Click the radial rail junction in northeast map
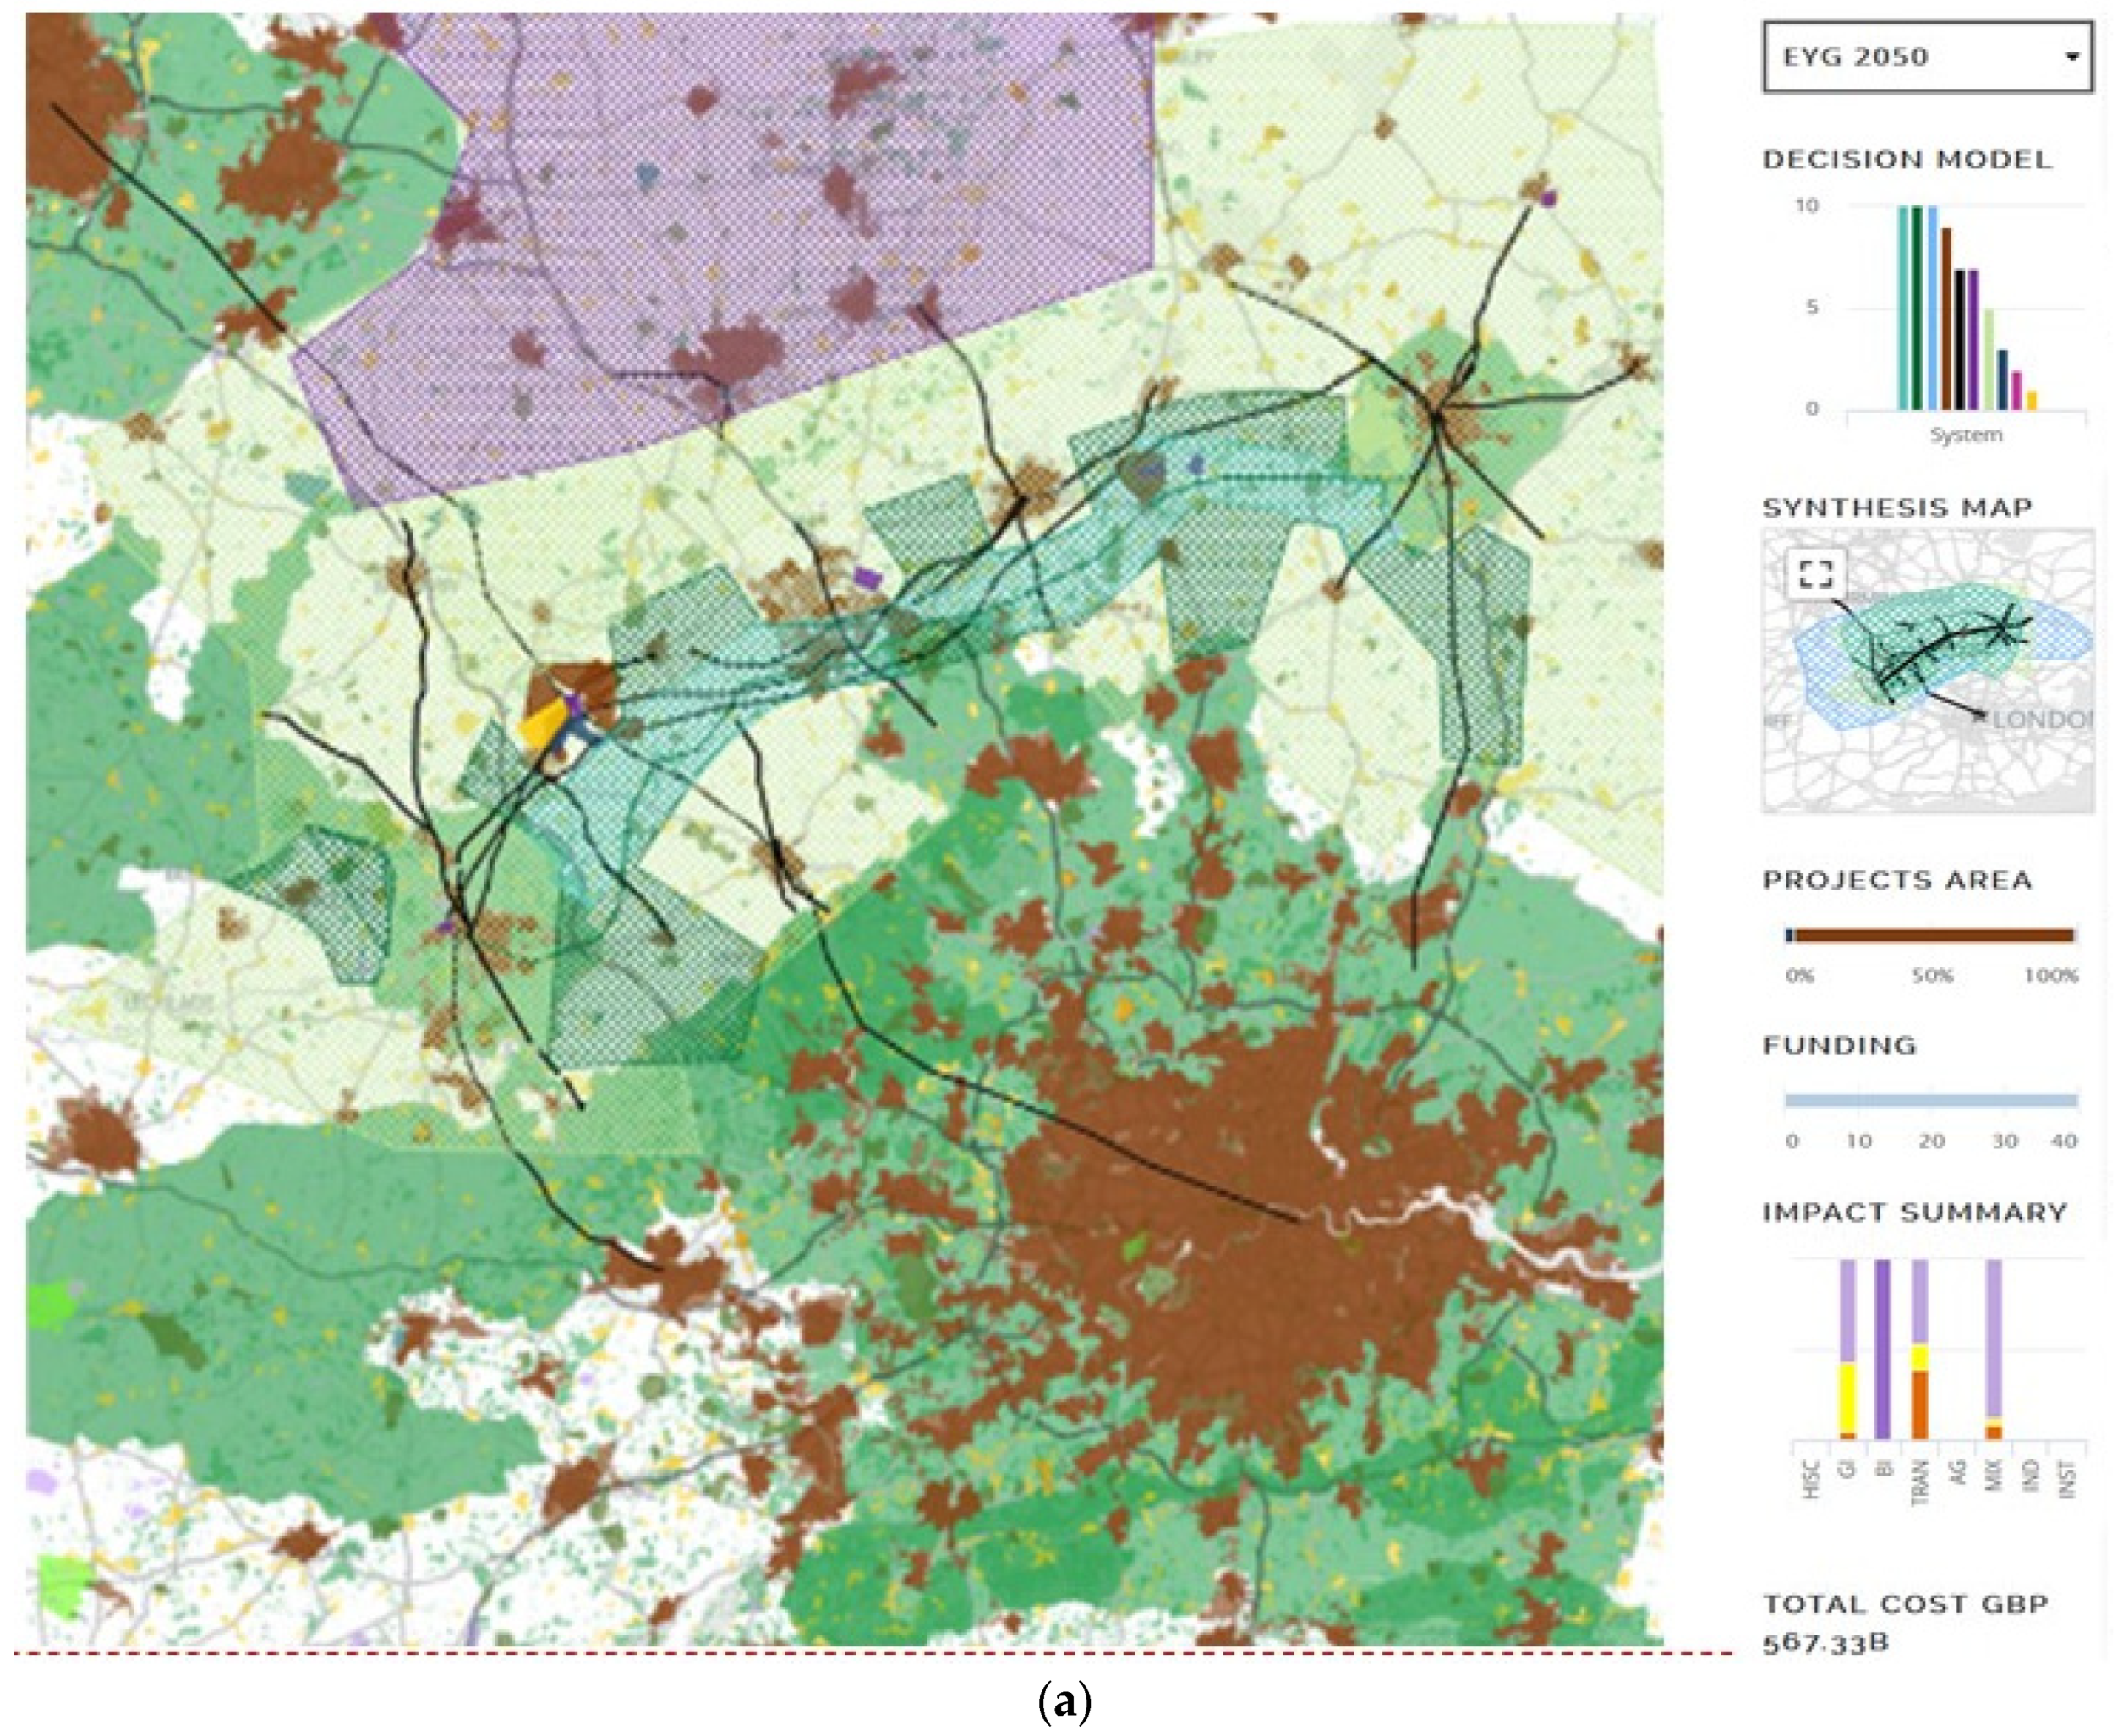 point(1438,416)
